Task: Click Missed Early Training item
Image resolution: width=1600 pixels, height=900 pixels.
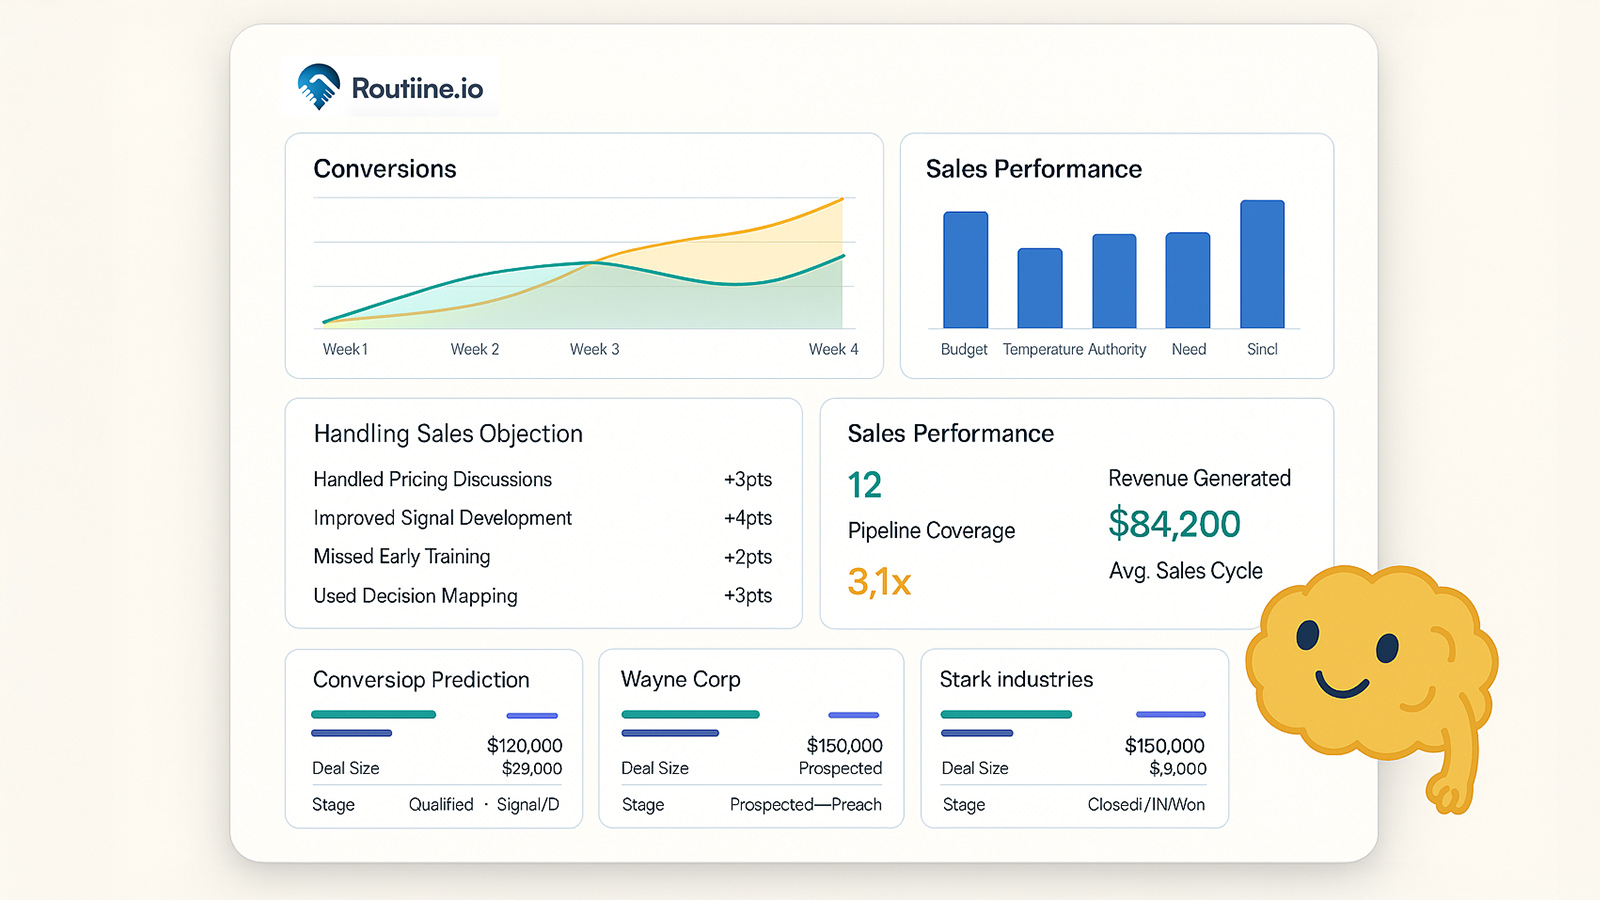Action: pos(401,557)
